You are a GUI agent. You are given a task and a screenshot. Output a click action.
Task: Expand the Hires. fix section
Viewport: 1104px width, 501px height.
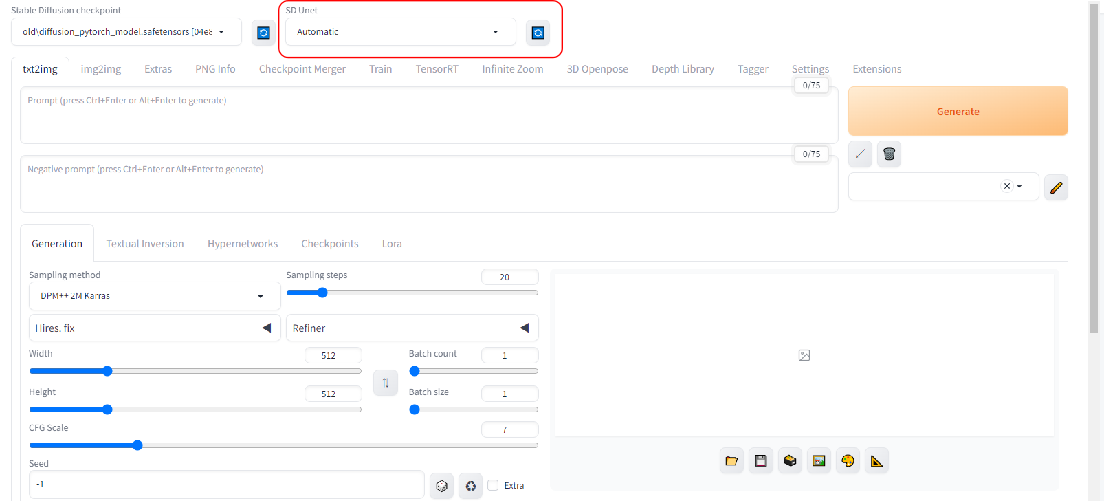pos(155,328)
